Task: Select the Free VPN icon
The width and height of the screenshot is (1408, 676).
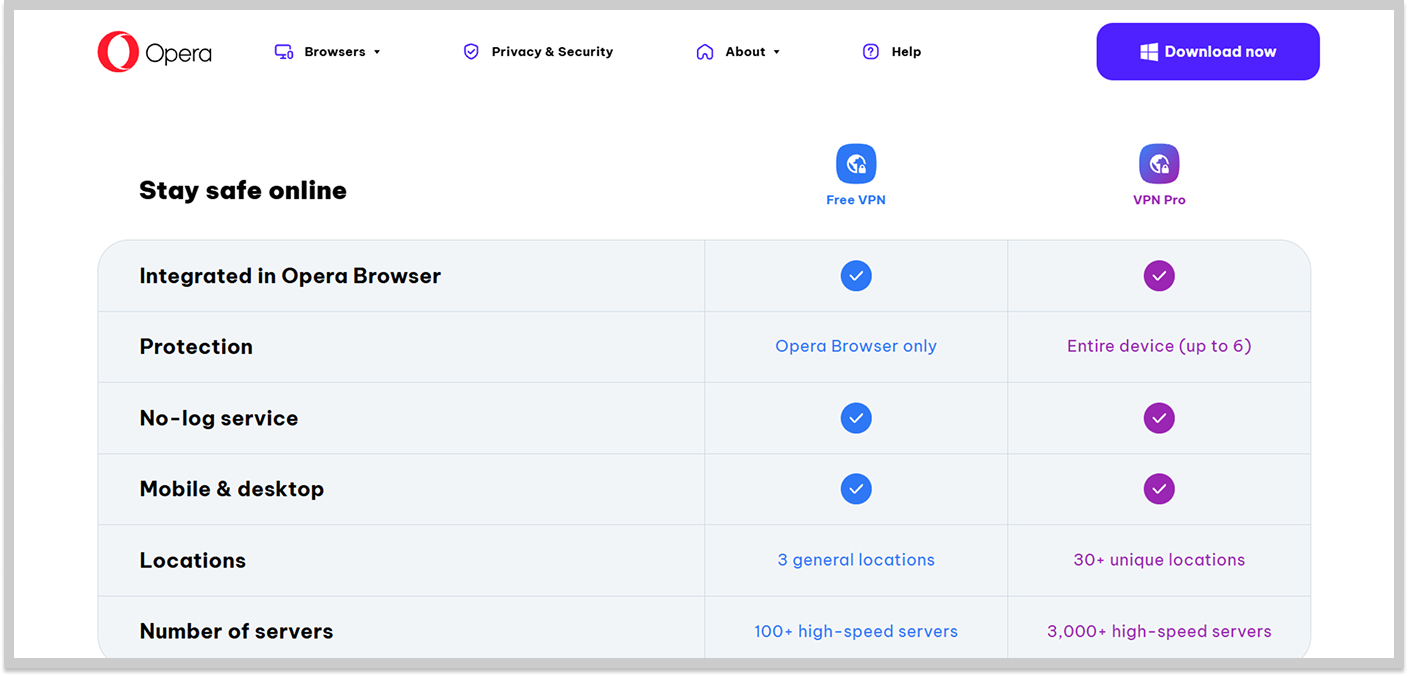Action: 856,162
